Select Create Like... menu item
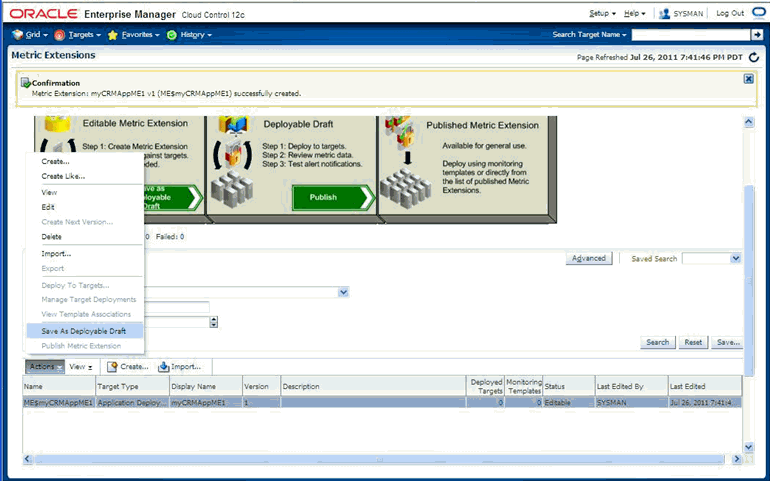This screenshot has height=481, width=770. pyautogui.click(x=63, y=176)
